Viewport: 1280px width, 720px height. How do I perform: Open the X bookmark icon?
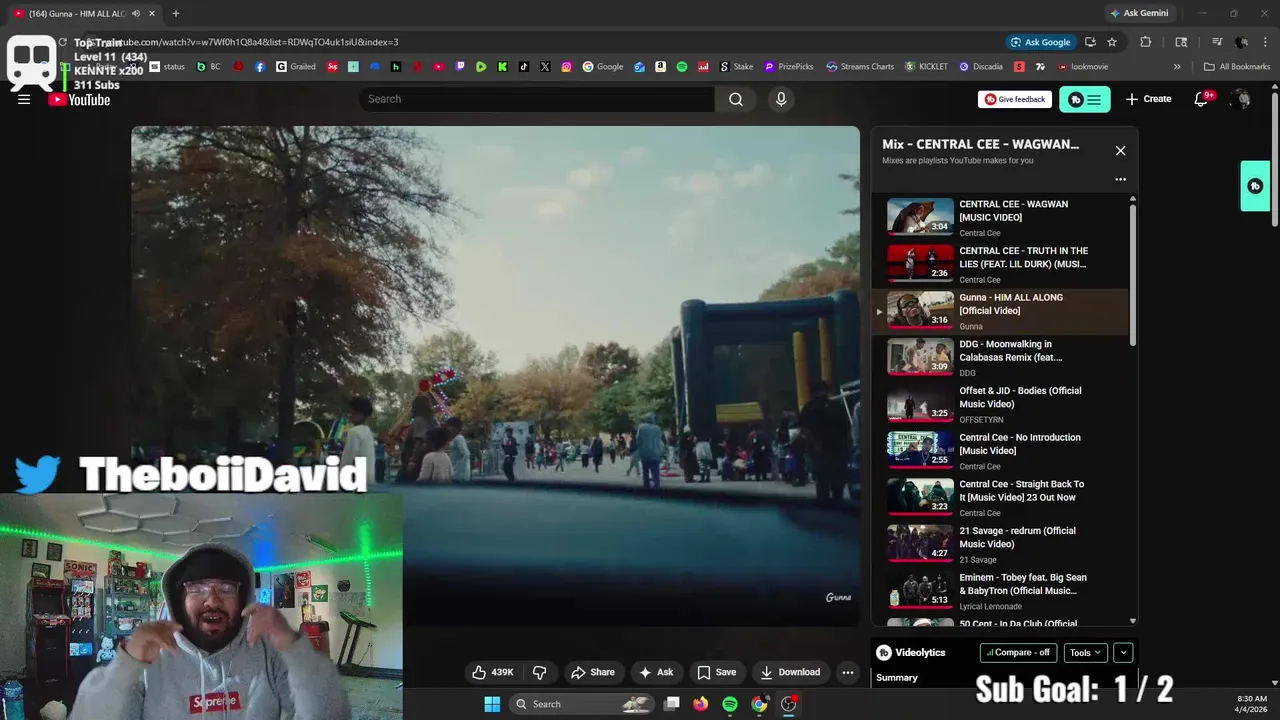click(x=545, y=67)
